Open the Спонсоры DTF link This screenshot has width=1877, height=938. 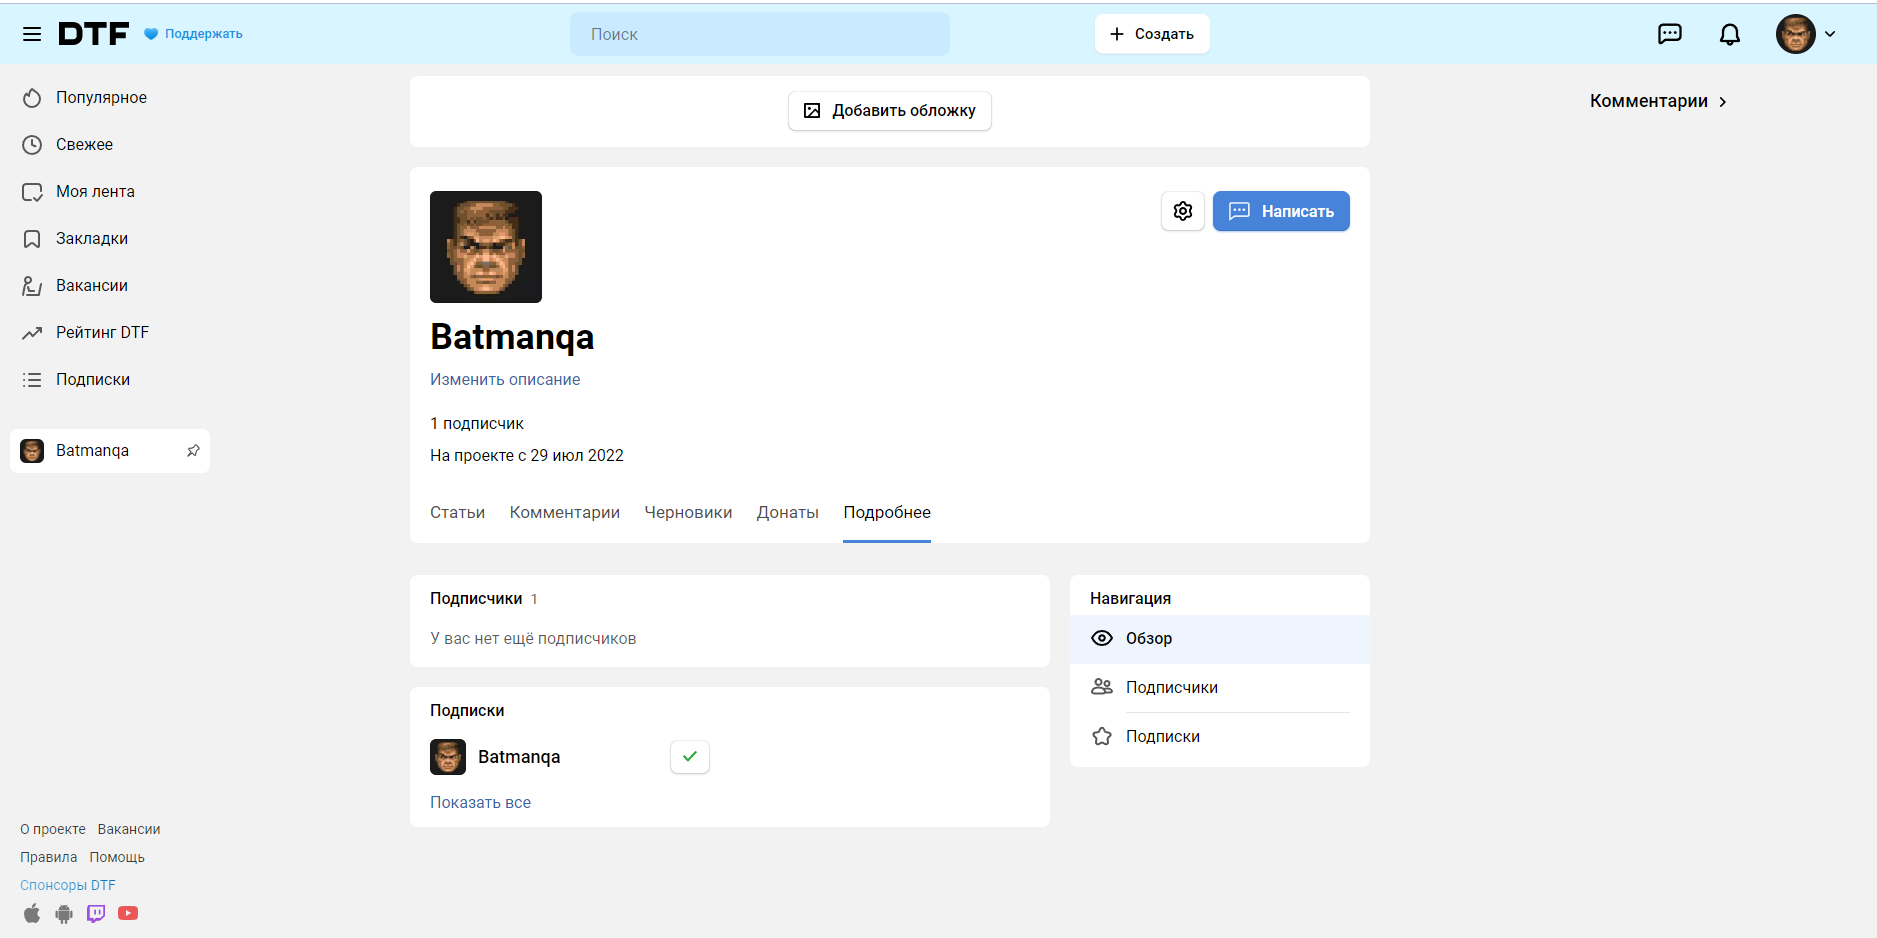coord(68,885)
